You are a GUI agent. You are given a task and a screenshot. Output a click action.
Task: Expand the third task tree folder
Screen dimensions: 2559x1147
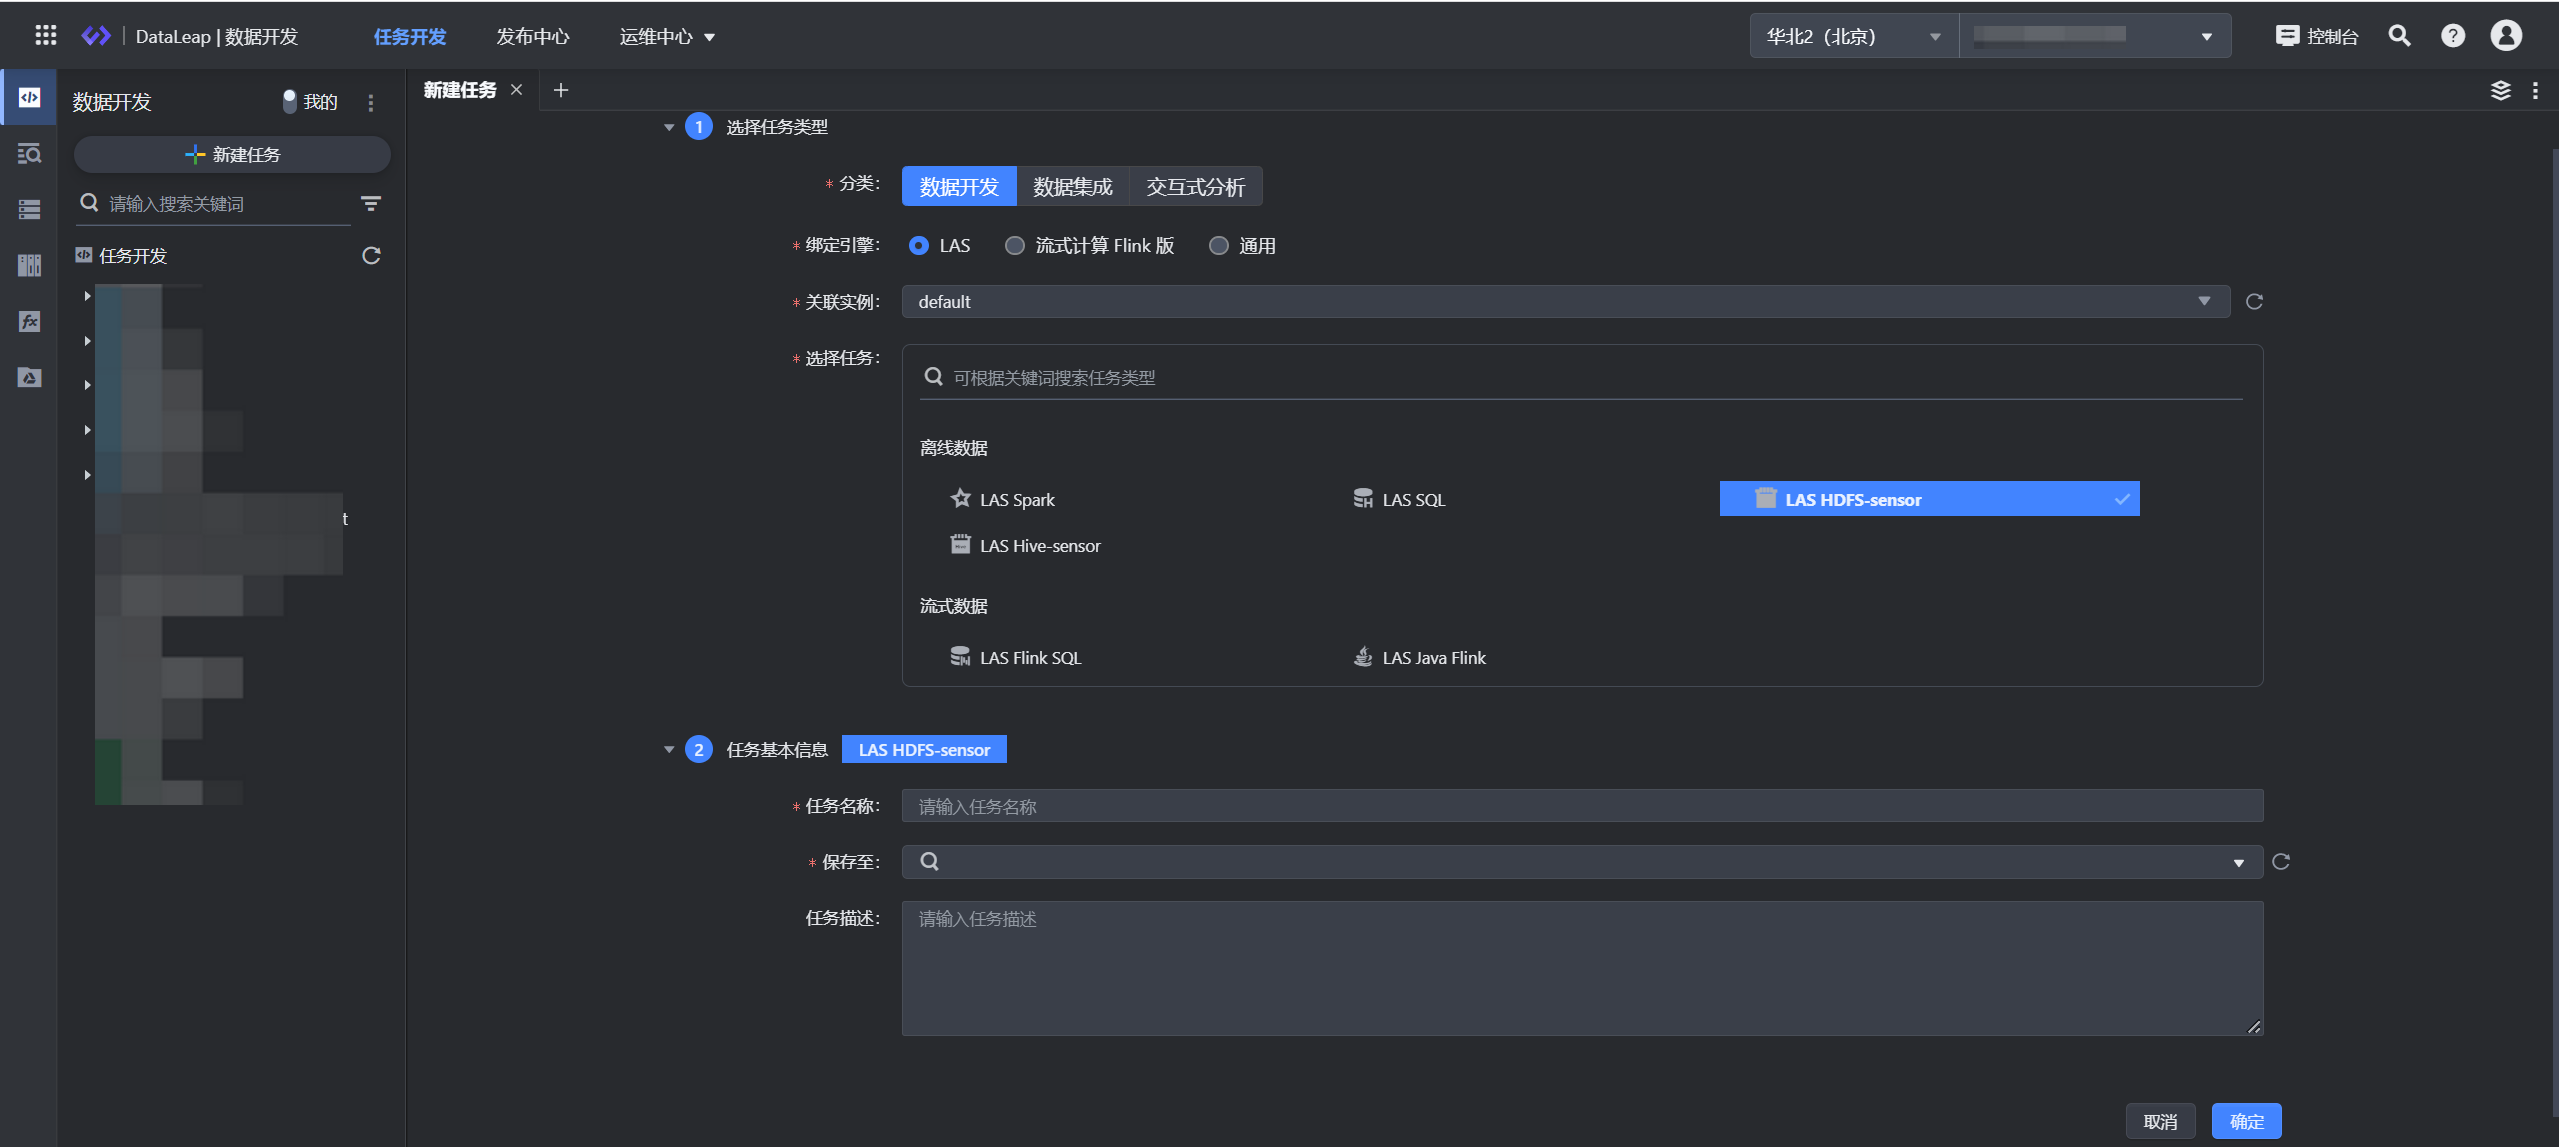pyautogui.click(x=88, y=385)
